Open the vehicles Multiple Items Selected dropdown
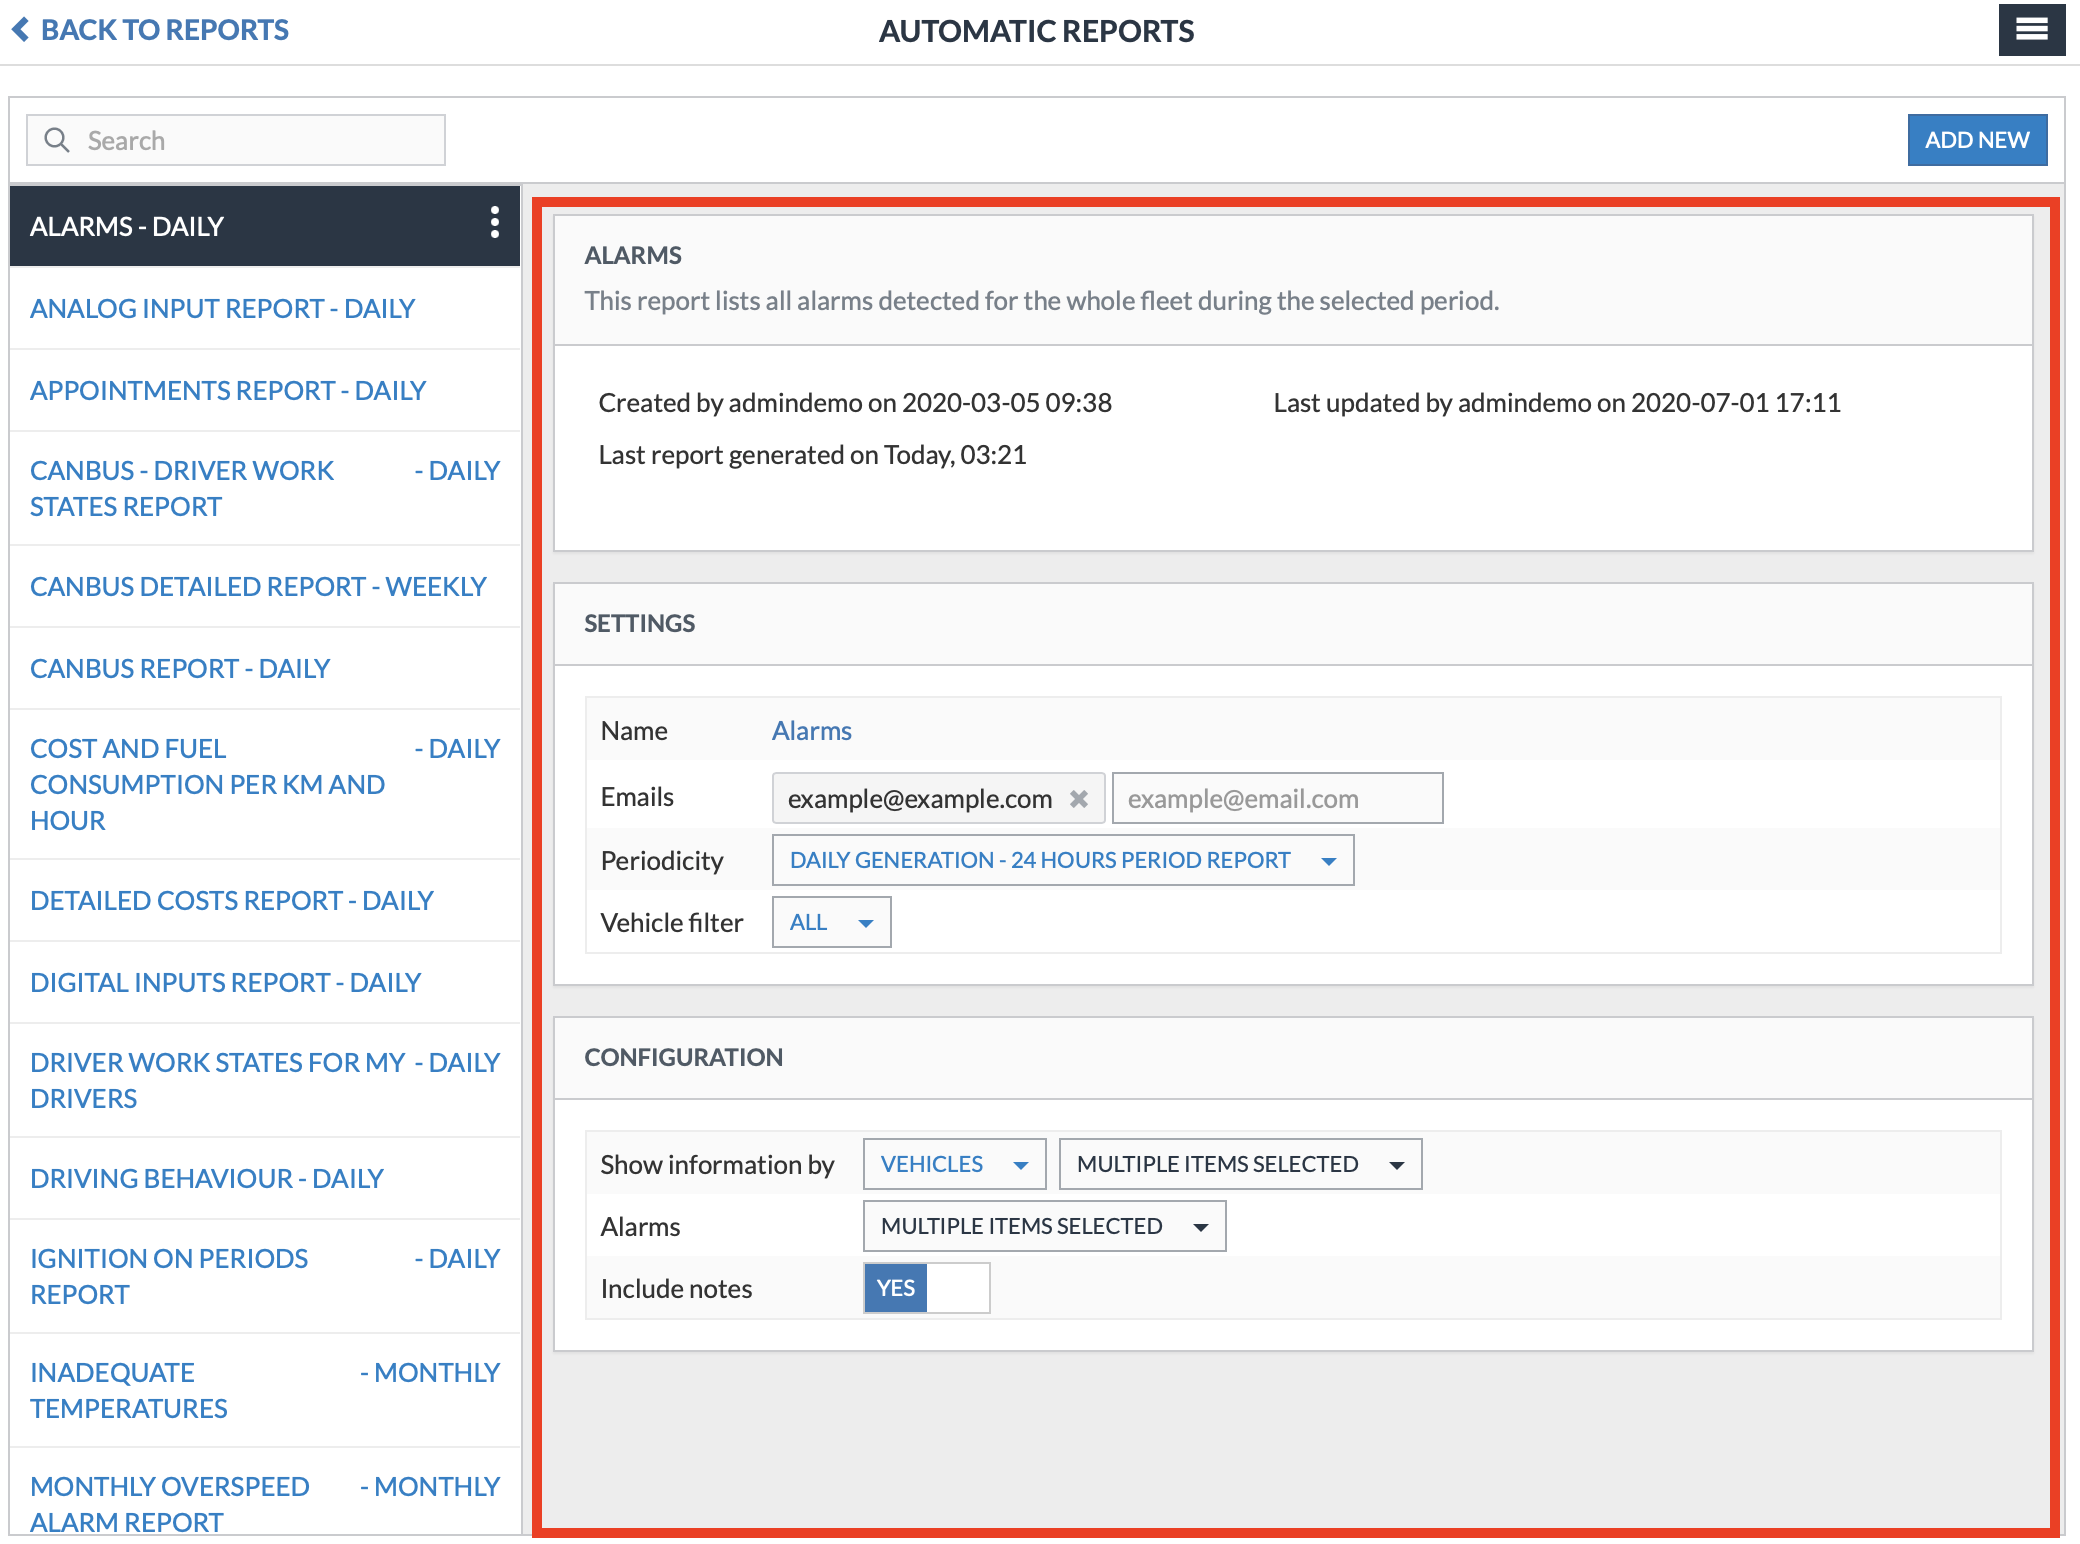This screenshot has width=2080, height=1544. click(x=1240, y=1164)
